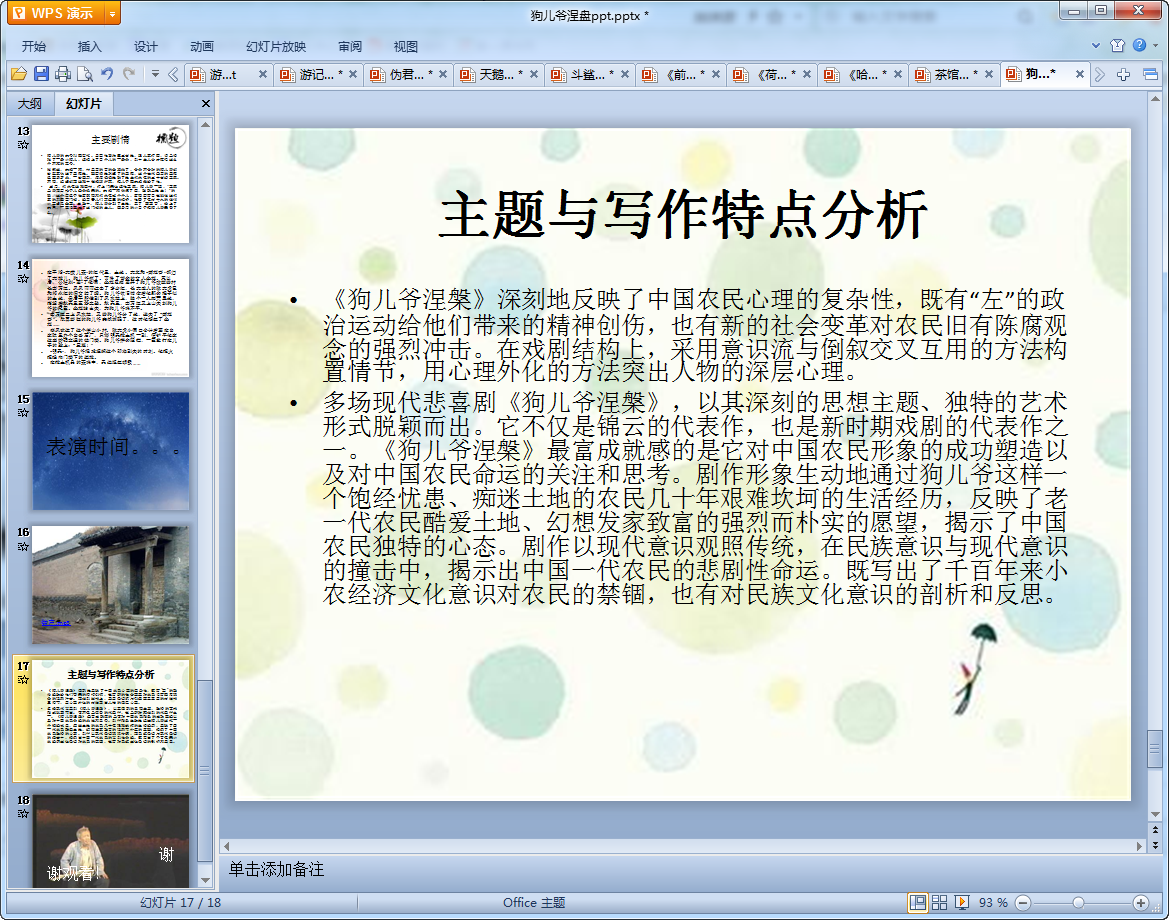The width and height of the screenshot is (1169, 920).
Task: Open the WPS 演示 application menu dropdown
Action: point(112,13)
